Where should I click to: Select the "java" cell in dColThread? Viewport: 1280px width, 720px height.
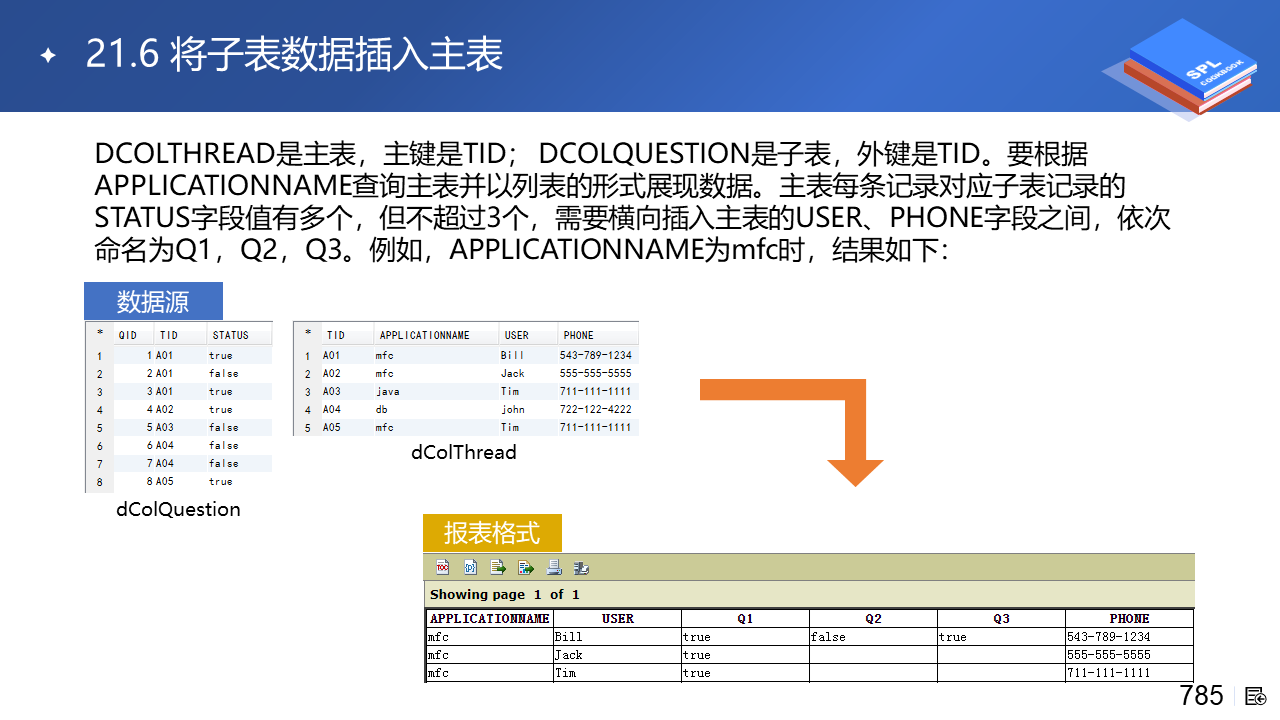click(388, 391)
